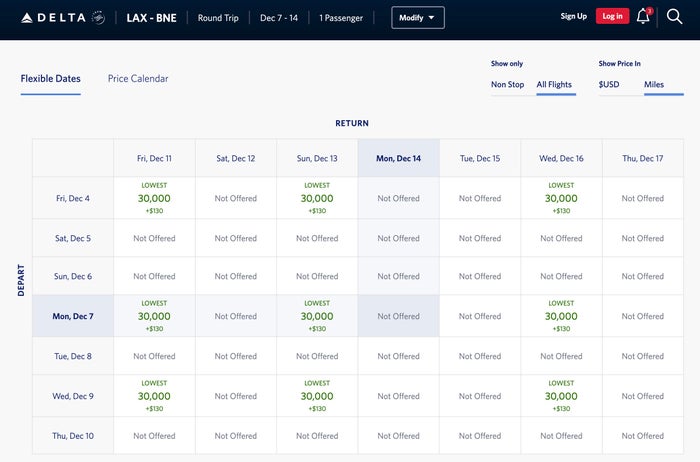Choose 30,000 fare Dec 4 to Dec 11
Viewport: 700px width, 462px height.
click(x=154, y=198)
